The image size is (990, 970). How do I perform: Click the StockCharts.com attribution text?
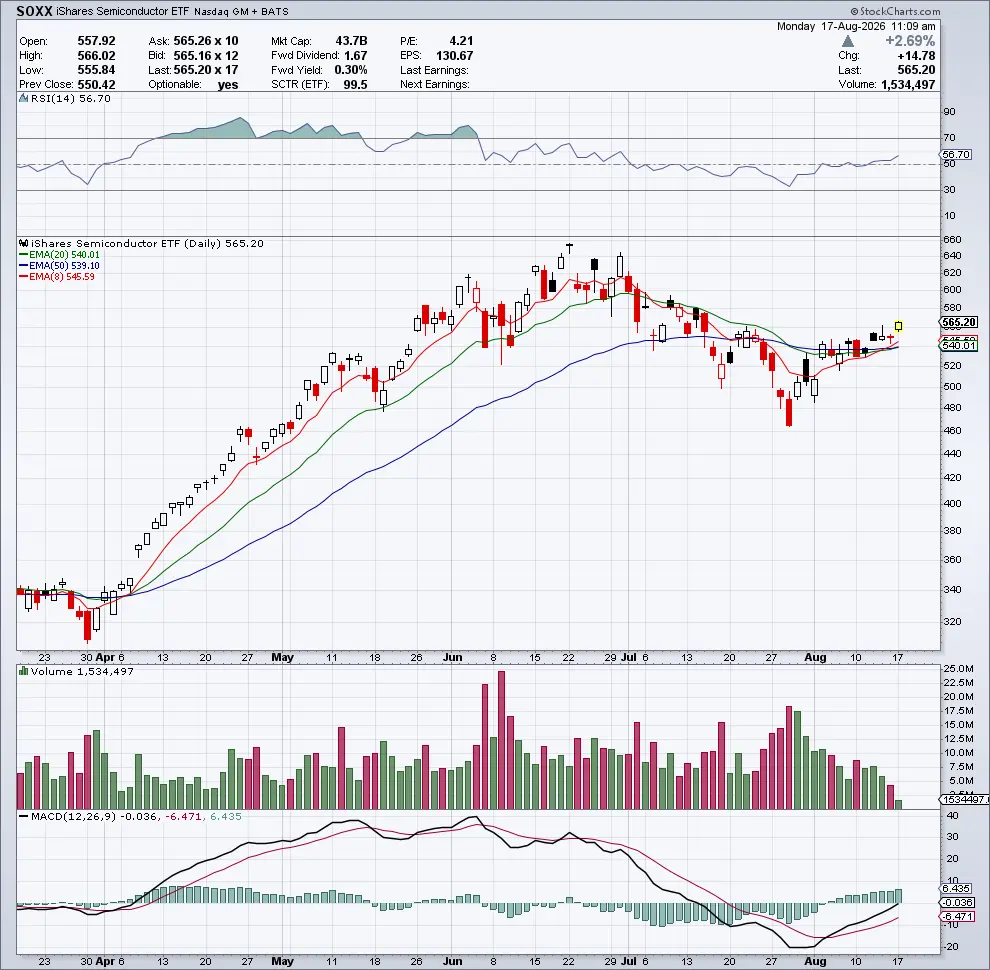coord(895,11)
